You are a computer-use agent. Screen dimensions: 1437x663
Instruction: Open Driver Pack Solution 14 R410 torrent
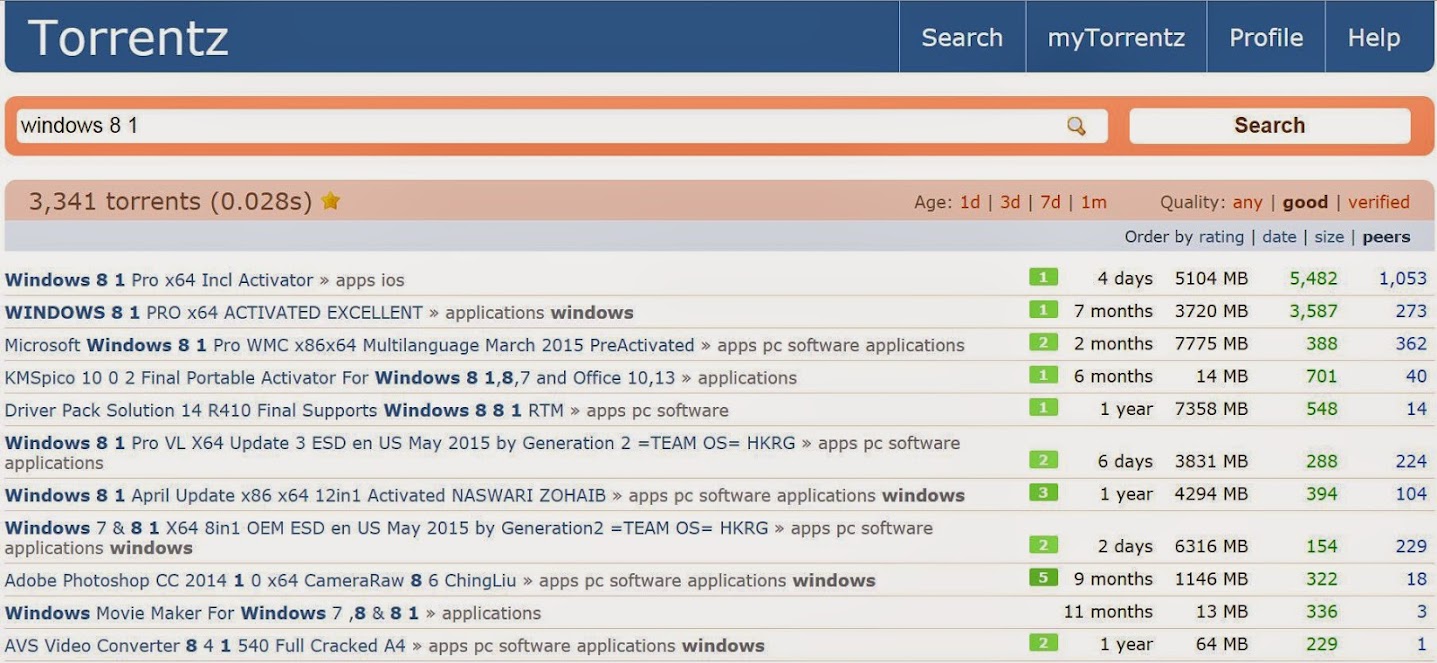(x=284, y=410)
